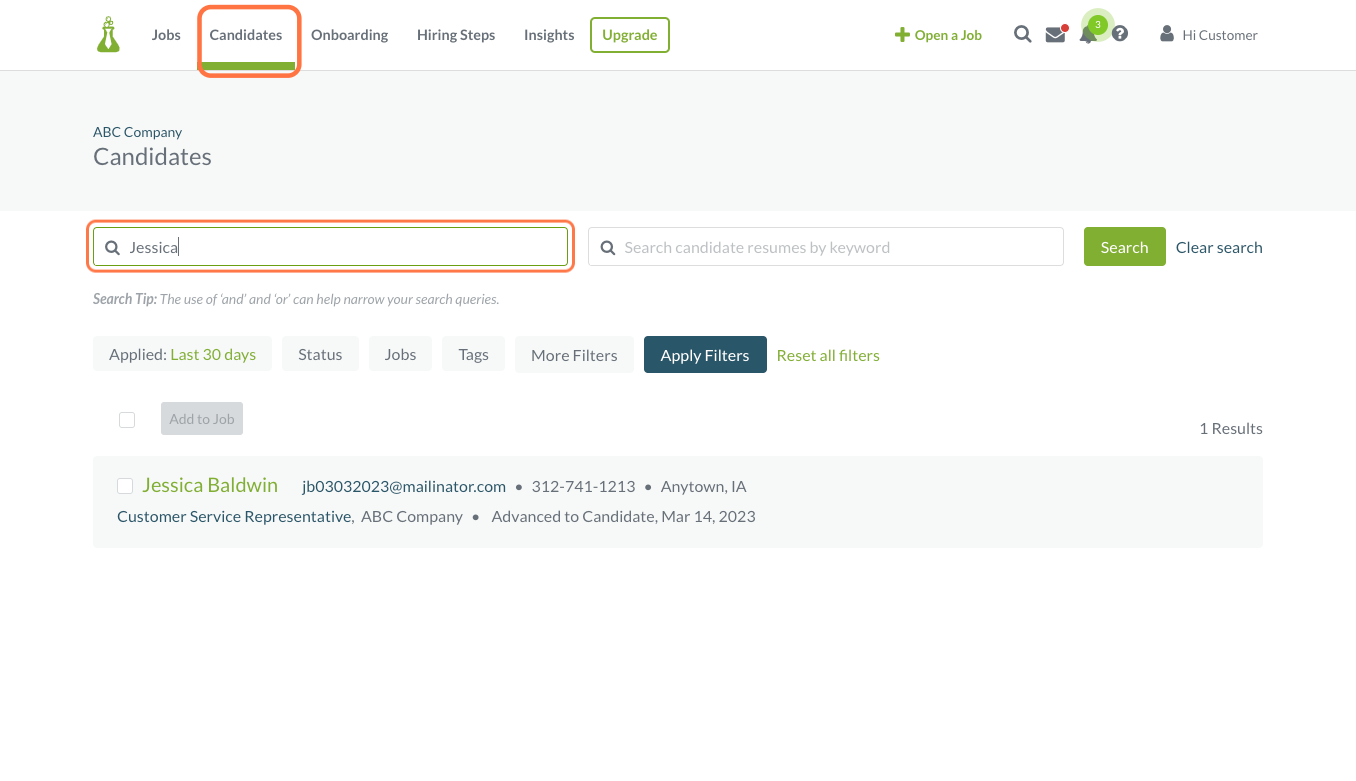Open the help question mark icon
The image size is (1356, 781).
[x=1120, y=34]
